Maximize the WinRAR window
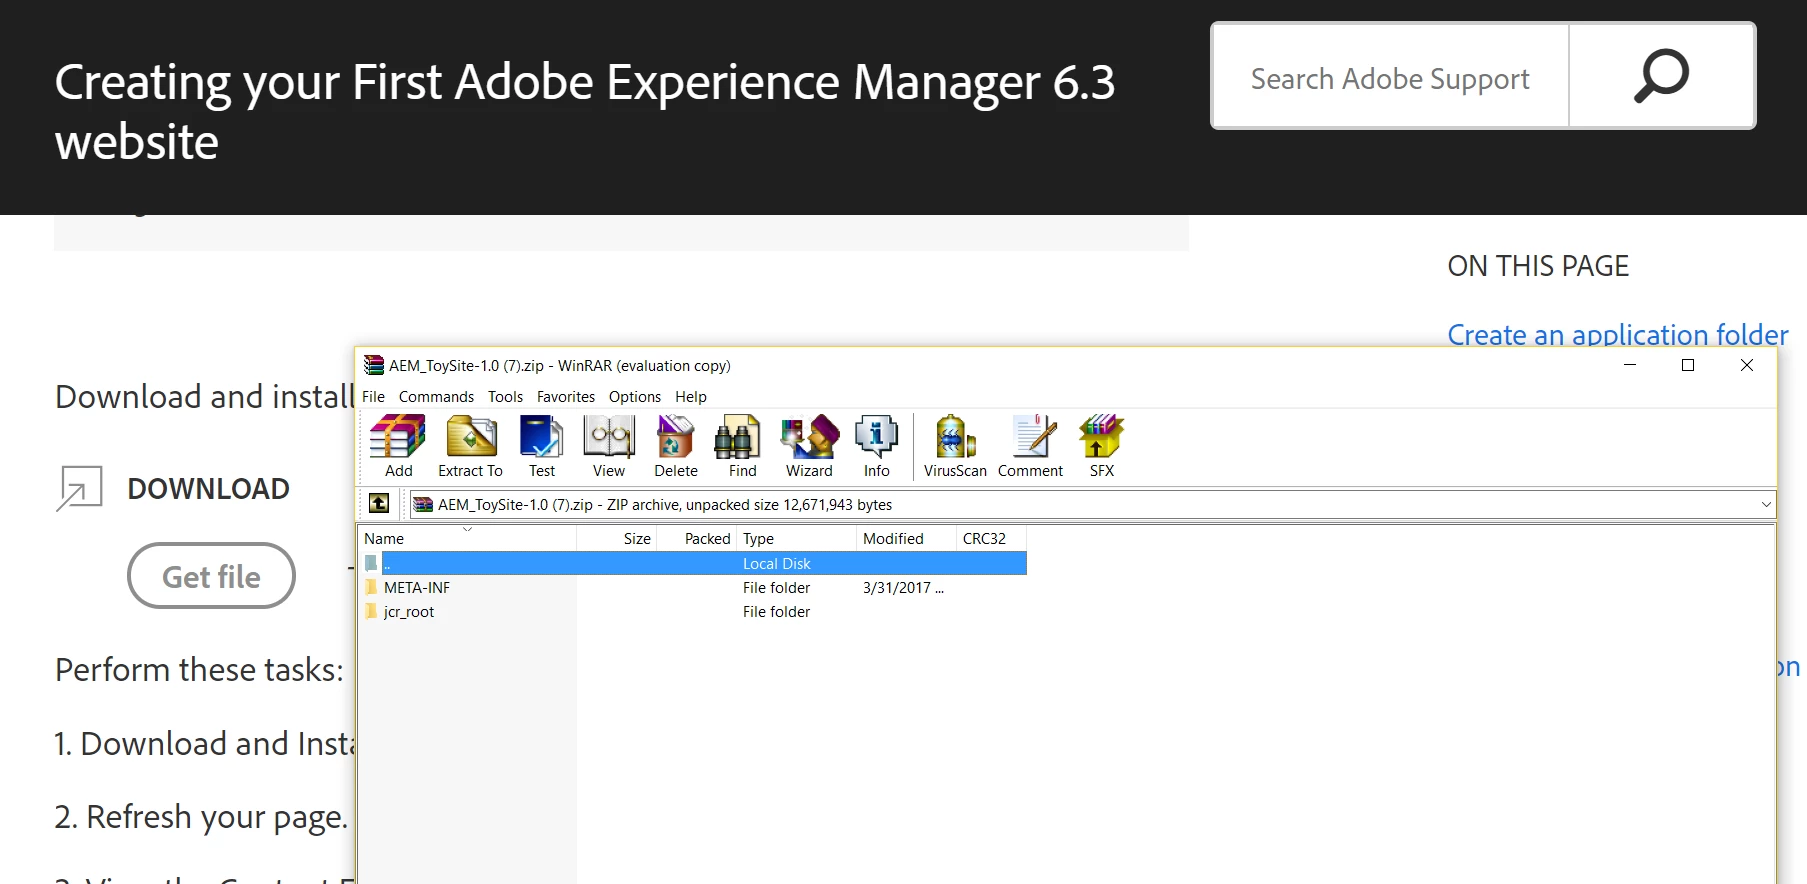The height and width of the screenshot is (884, 1807). pos(1688,365)
